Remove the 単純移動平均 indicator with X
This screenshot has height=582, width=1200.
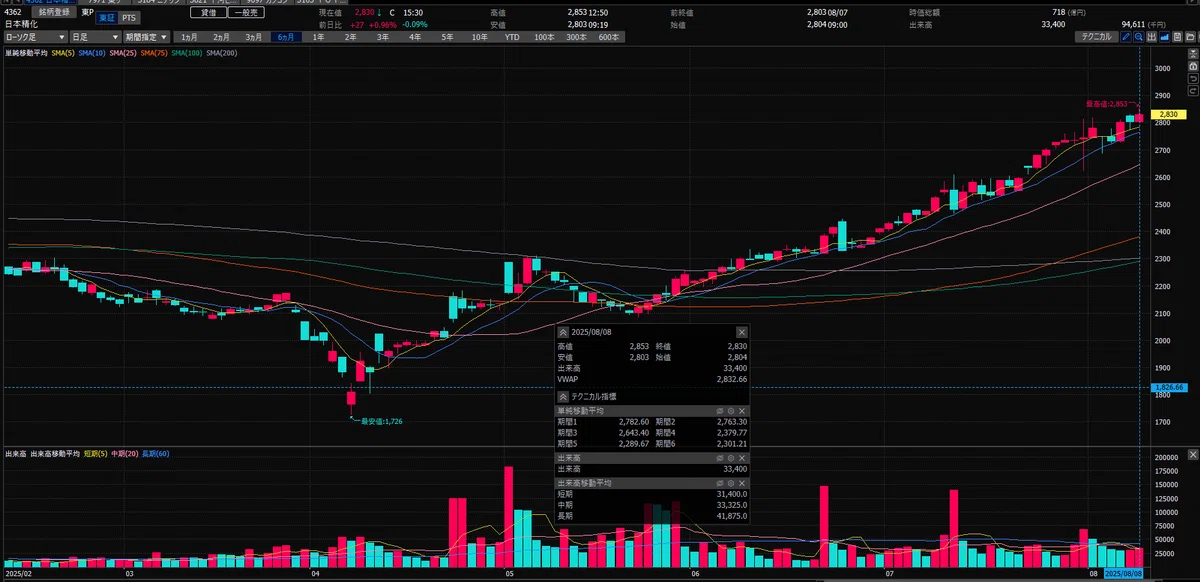pos(742,411)
